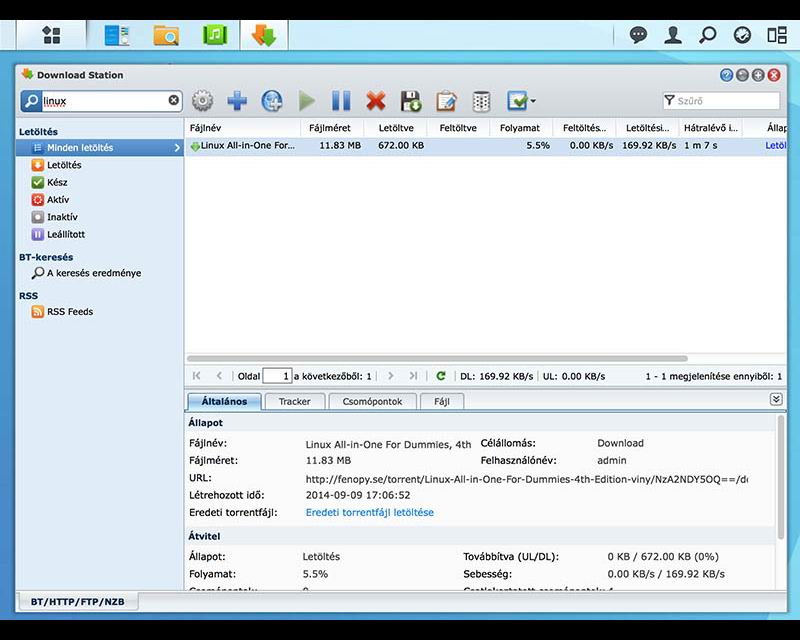
Task: Delete the selected download with the red X
Action: coord(375,101)
